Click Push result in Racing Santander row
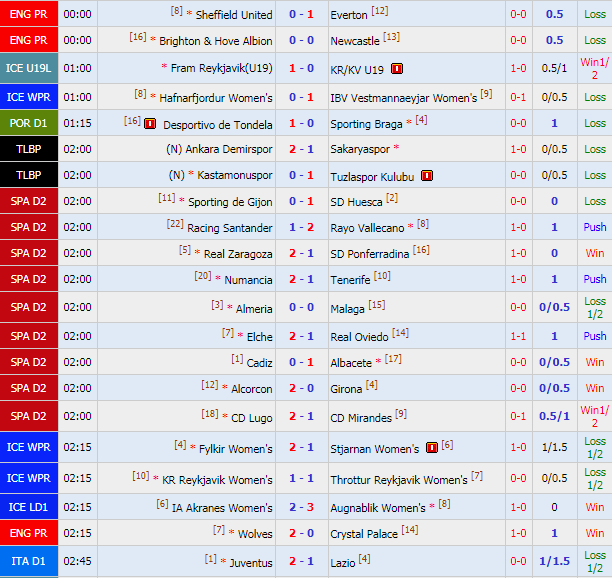Screen dimensions: 612x578 (595, 227)
